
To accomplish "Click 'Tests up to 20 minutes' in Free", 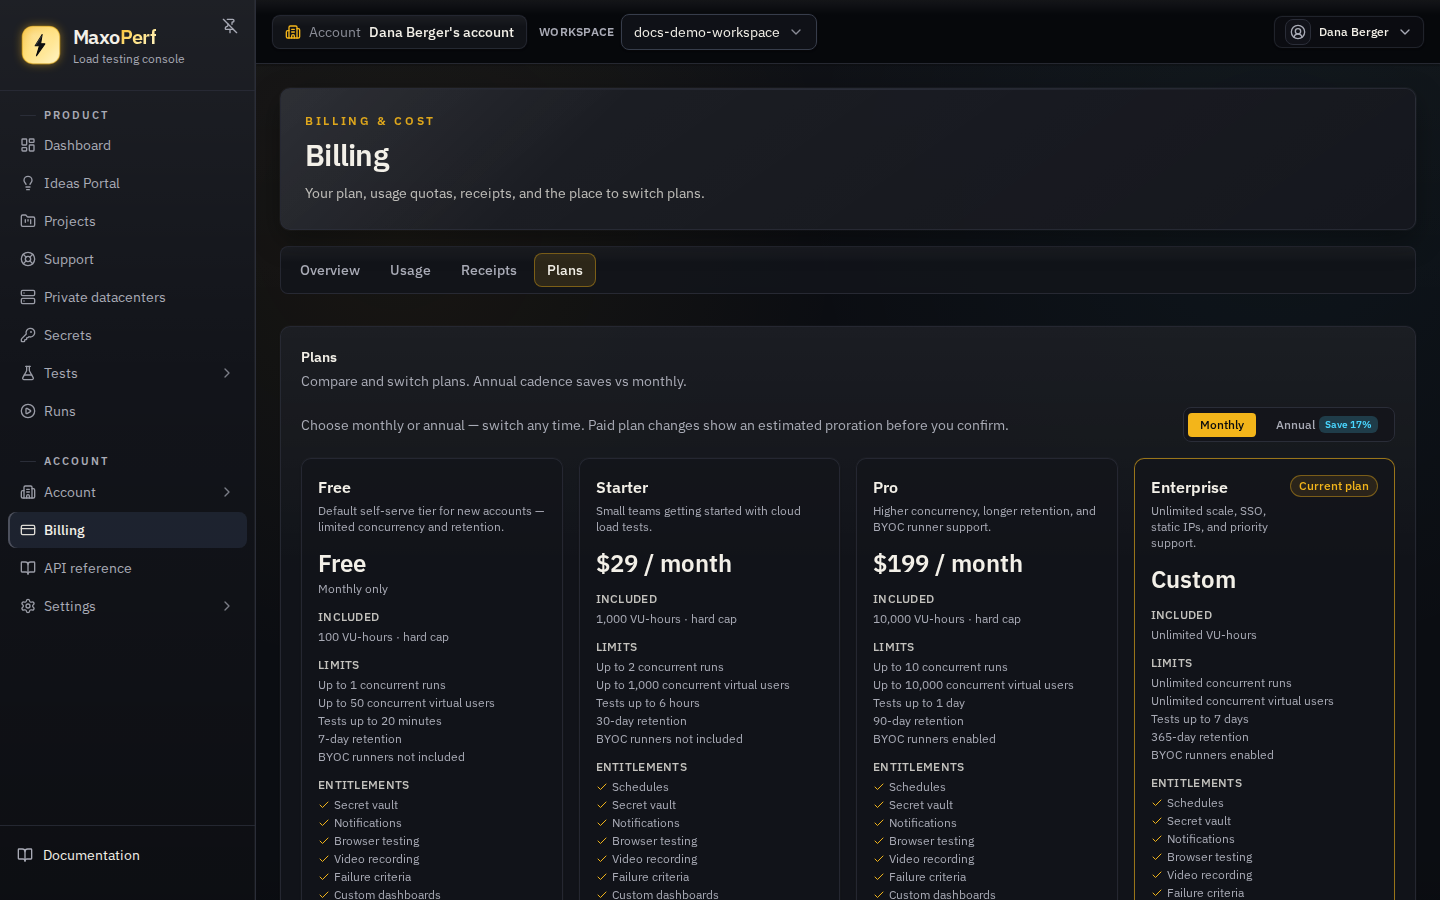I will point(380,721).
